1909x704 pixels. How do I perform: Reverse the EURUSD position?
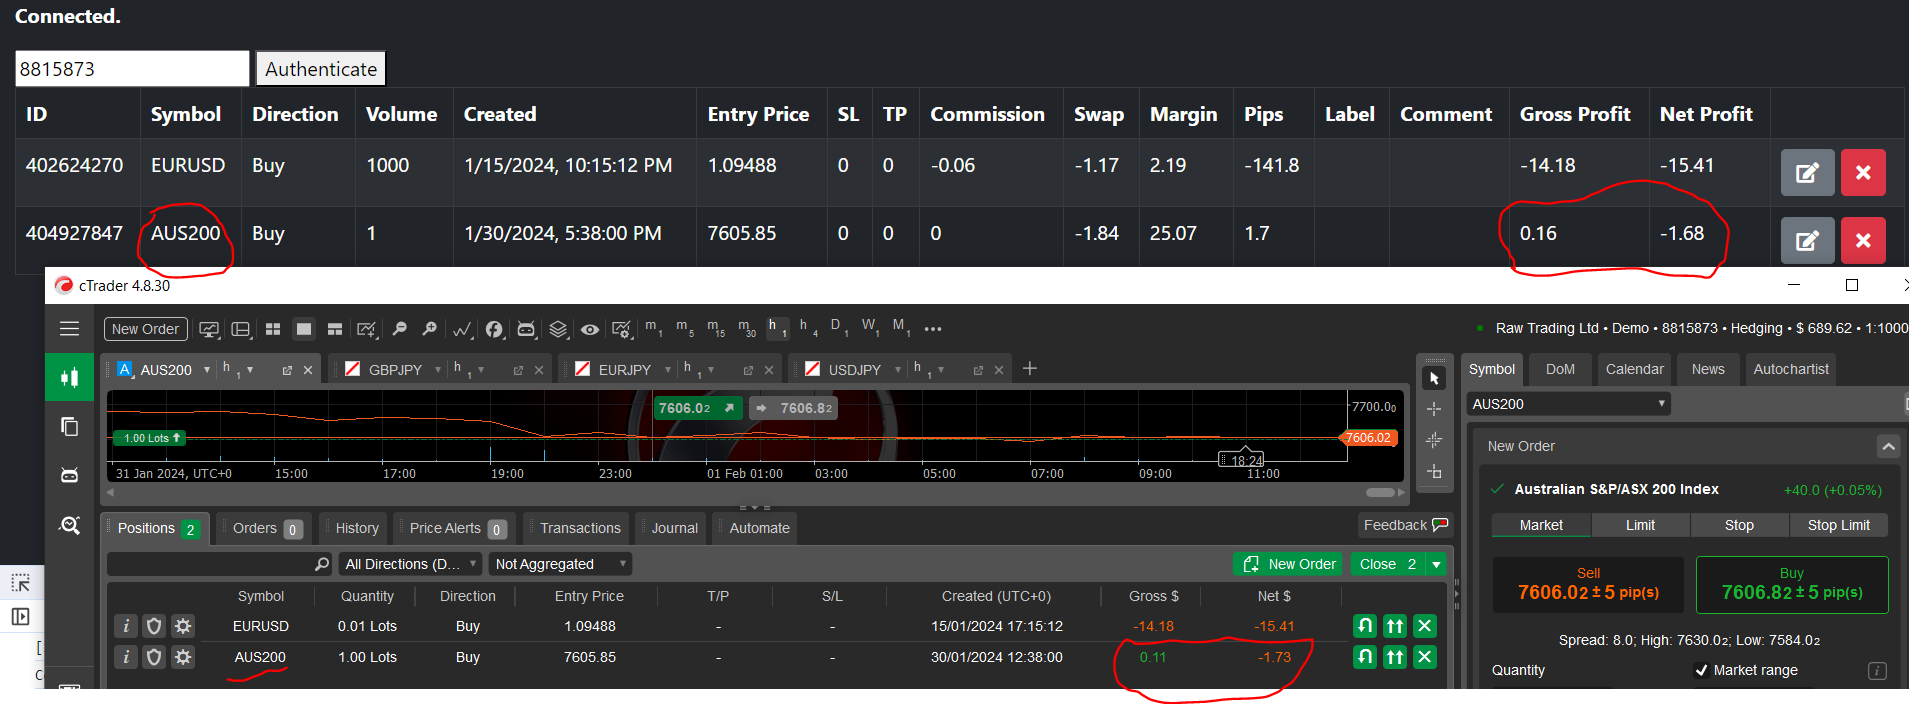[x=1365, y=626]
